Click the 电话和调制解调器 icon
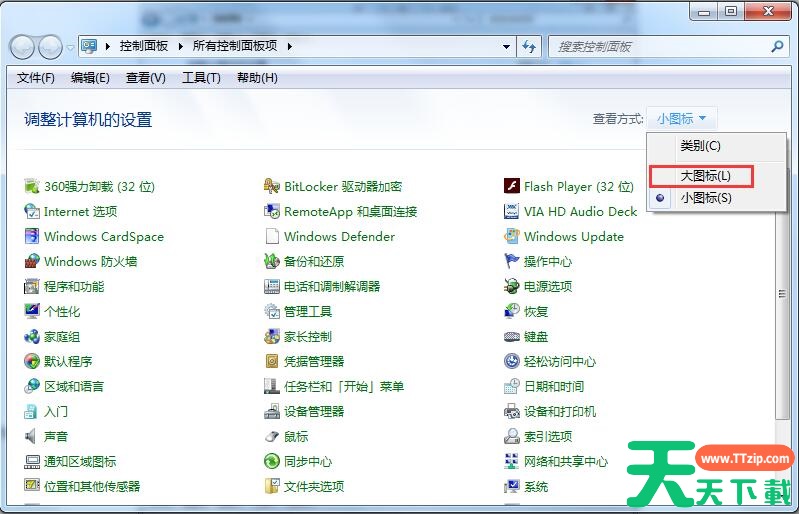The height and width of the screenshot is (514, 799). click(272, 286)
